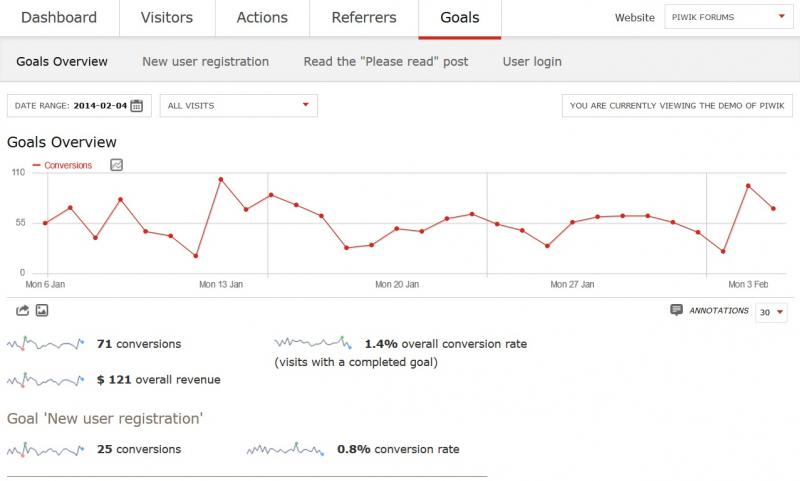Click the Annotations link

[x=719, y=311]
